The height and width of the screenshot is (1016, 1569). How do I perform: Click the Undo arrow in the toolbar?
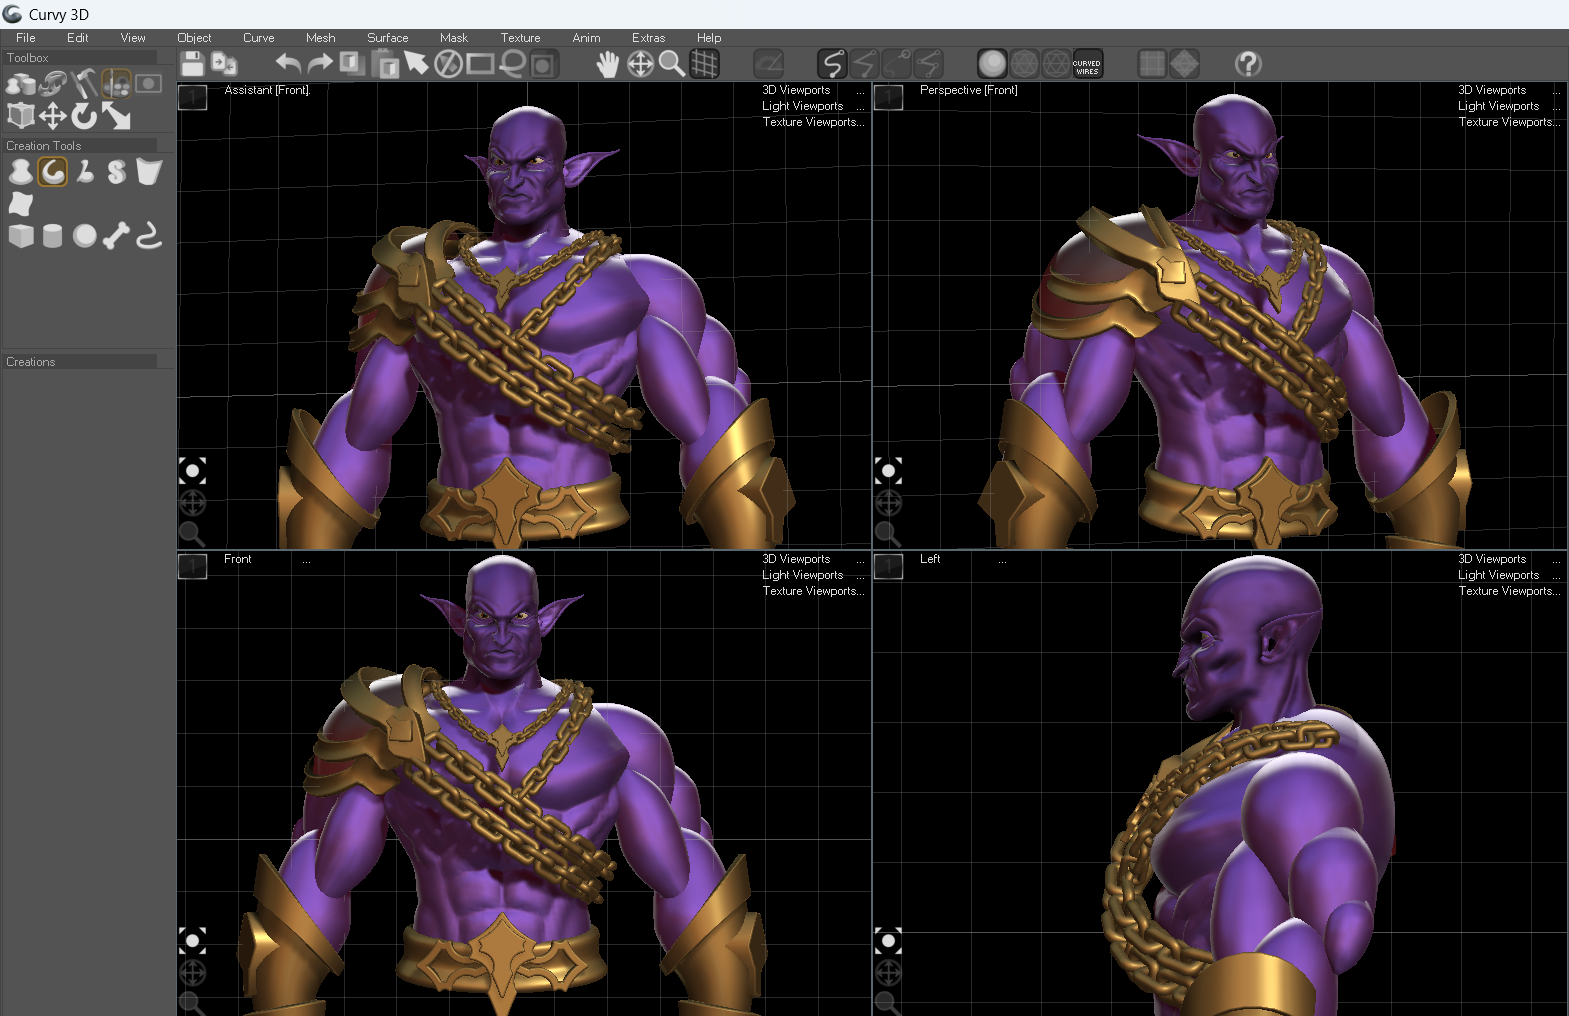[288, 64]
